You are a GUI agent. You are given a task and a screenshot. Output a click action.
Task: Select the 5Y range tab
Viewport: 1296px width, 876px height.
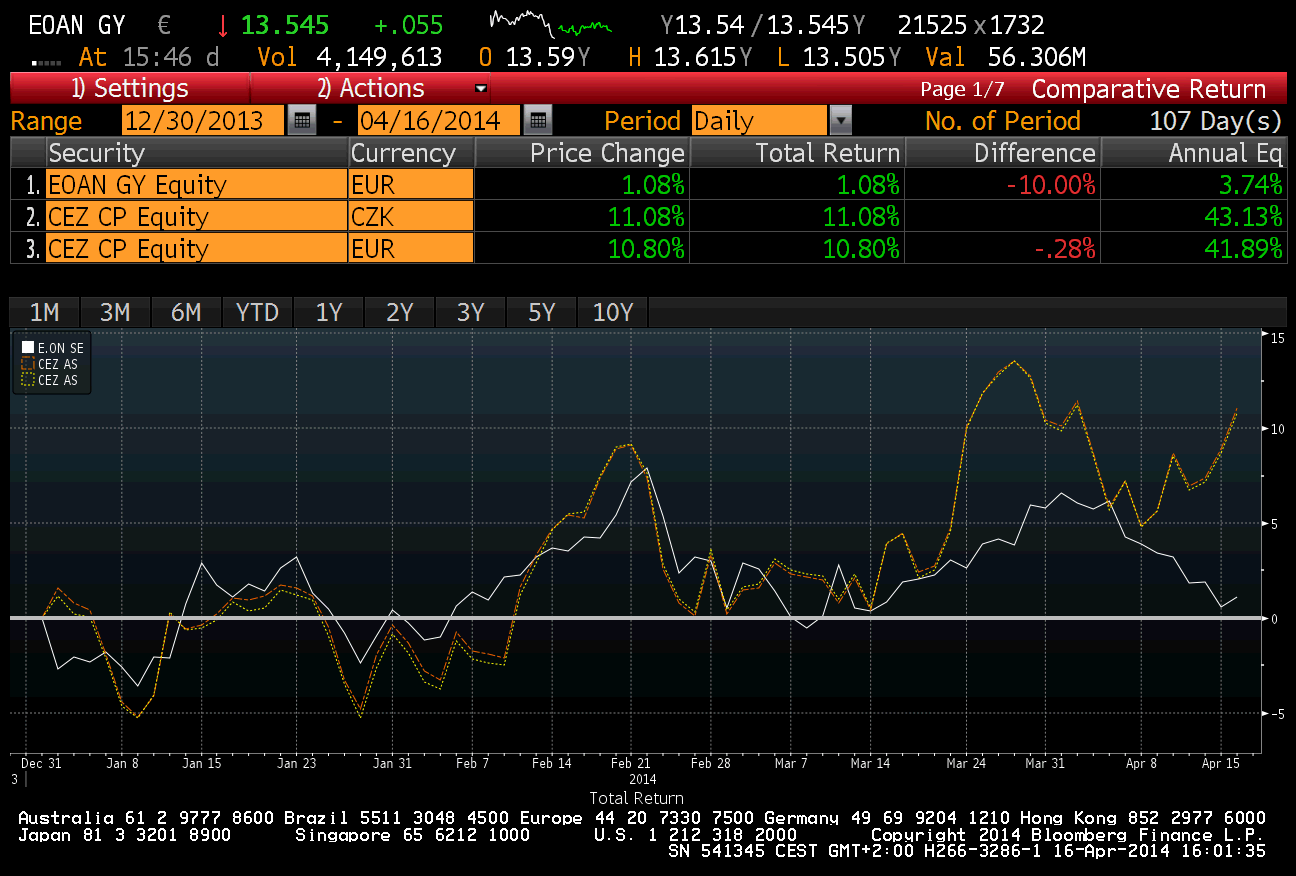tap(541, 312)
